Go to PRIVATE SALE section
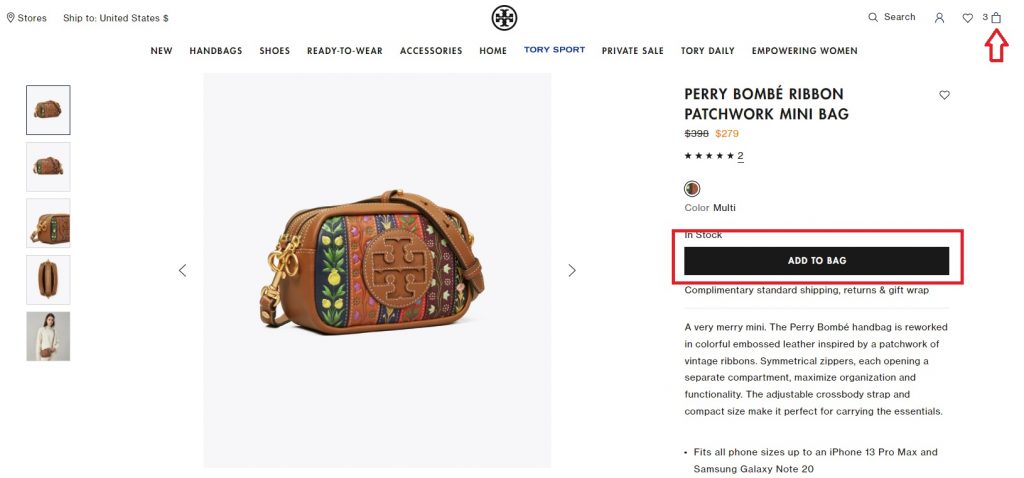 tap(633, 51)
